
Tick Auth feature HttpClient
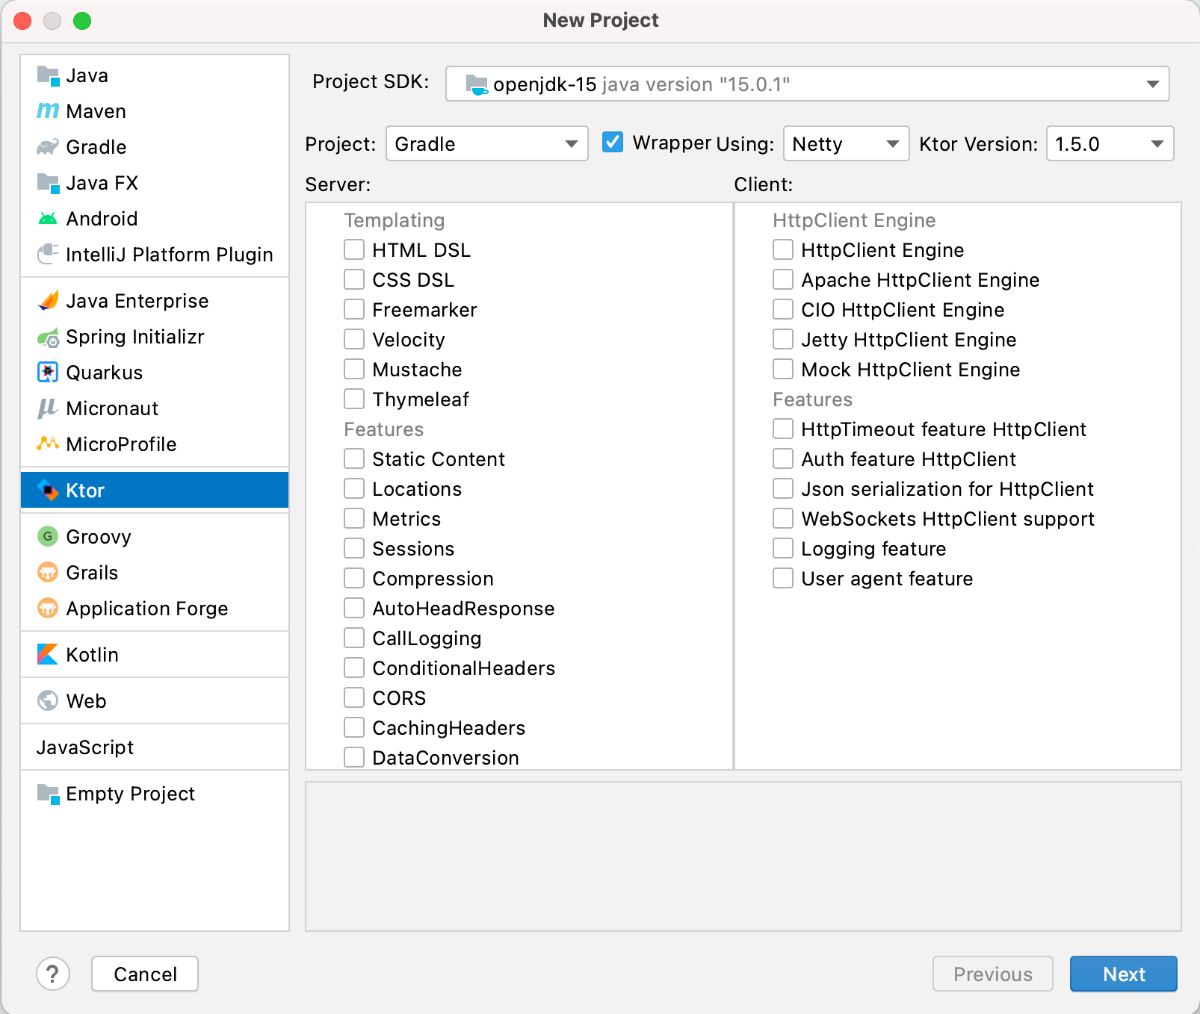pyautogui.click(x=783, y=459)
